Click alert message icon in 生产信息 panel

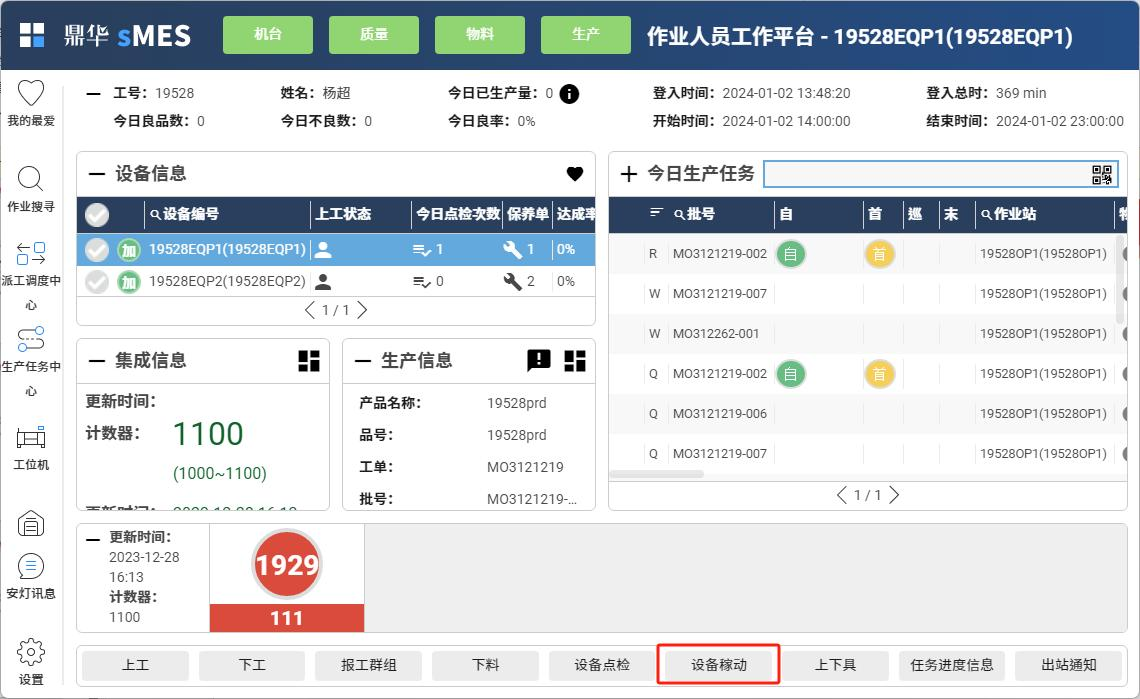pos(539,360)
